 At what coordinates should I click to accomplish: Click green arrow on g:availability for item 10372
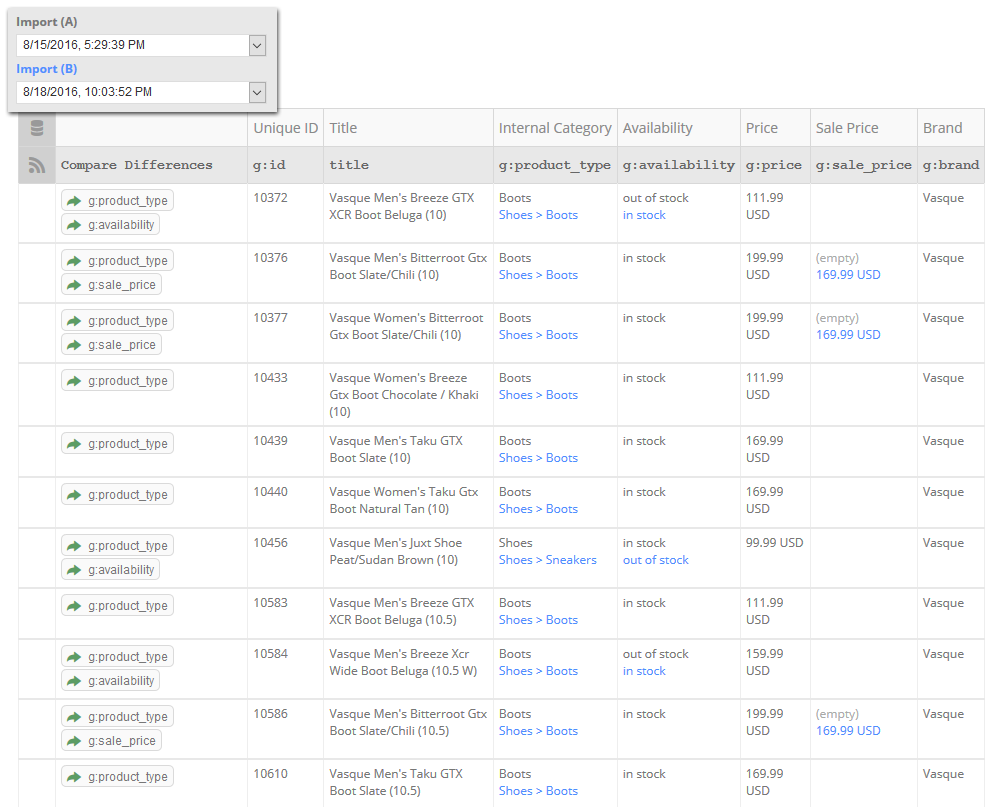[75, 225]
